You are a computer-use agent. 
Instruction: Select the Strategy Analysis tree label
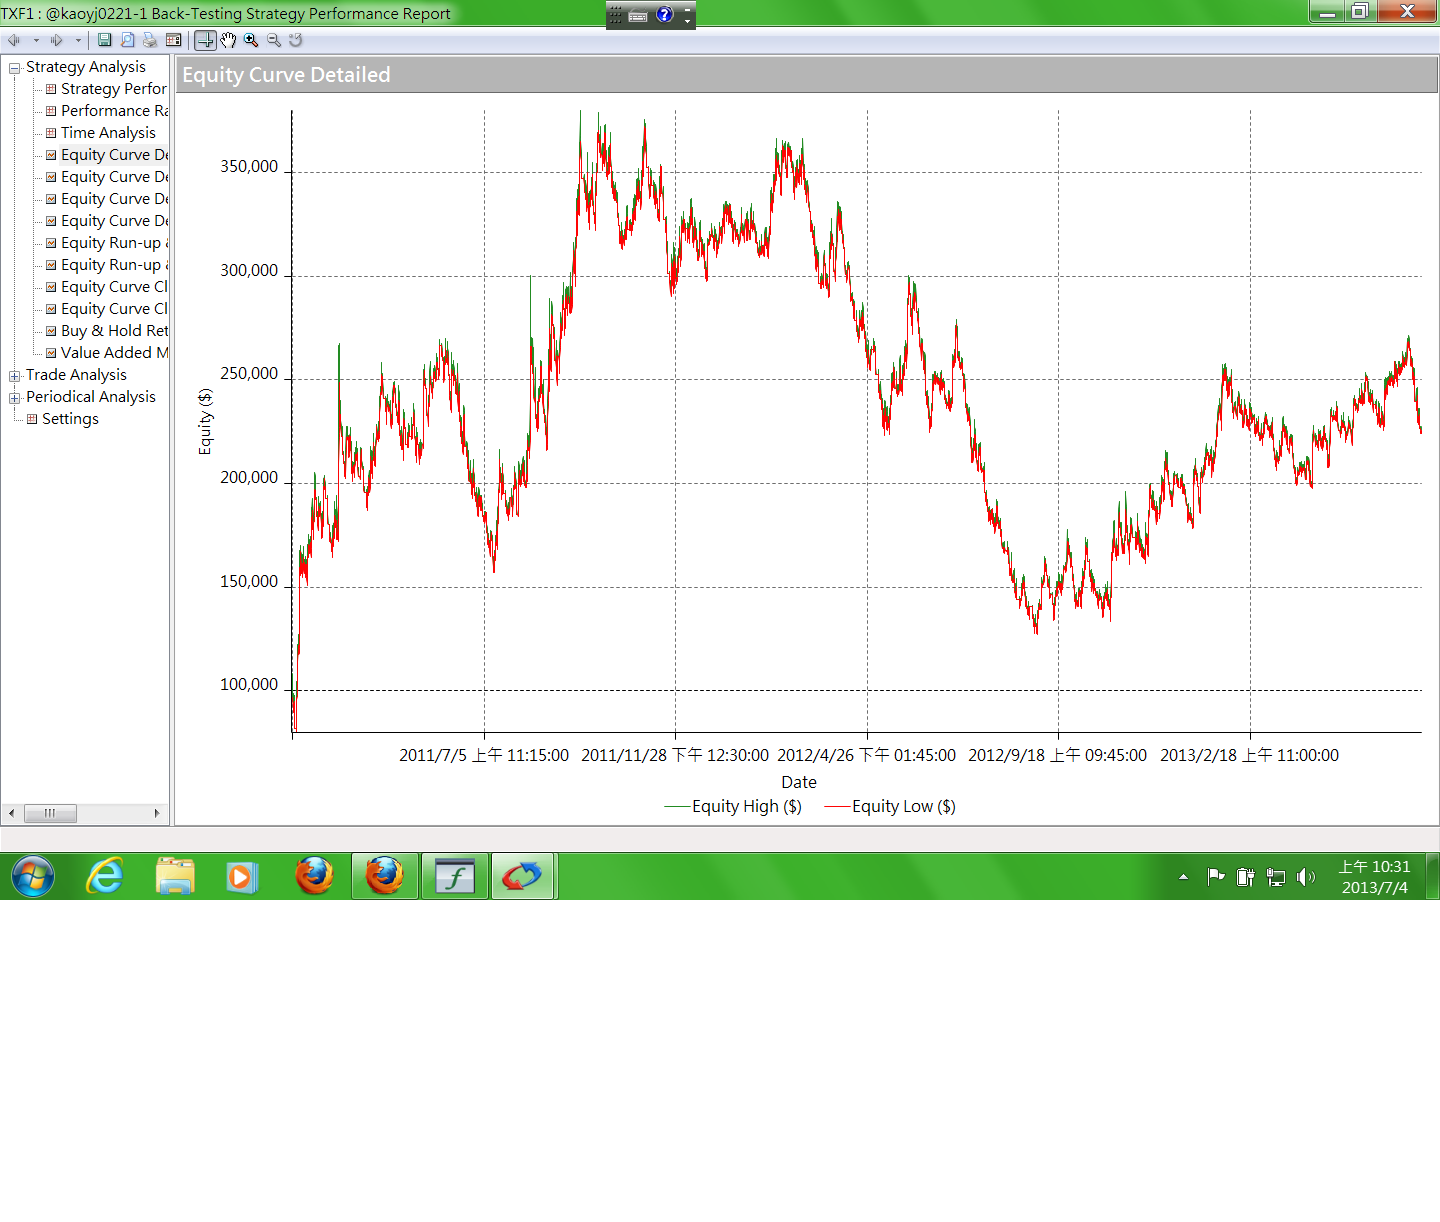click(x=86, y=67)
